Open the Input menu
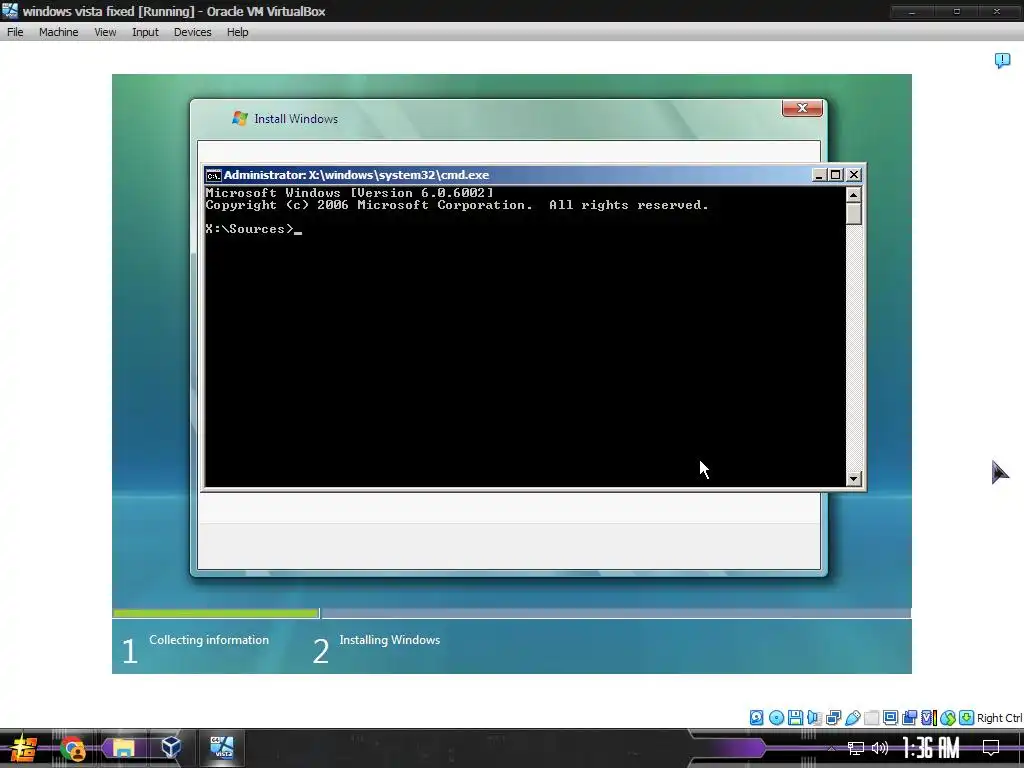The width and height of the screenshot is (1024, 768). coord(145,32)
